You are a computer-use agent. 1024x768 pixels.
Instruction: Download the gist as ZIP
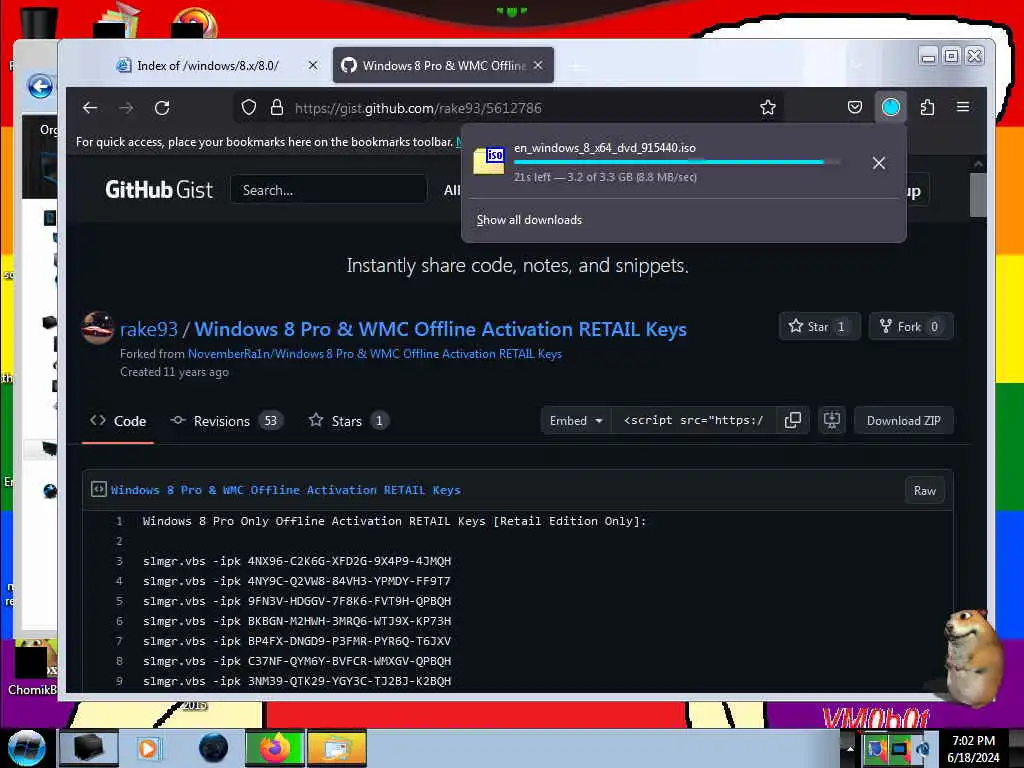coord(904,421)
